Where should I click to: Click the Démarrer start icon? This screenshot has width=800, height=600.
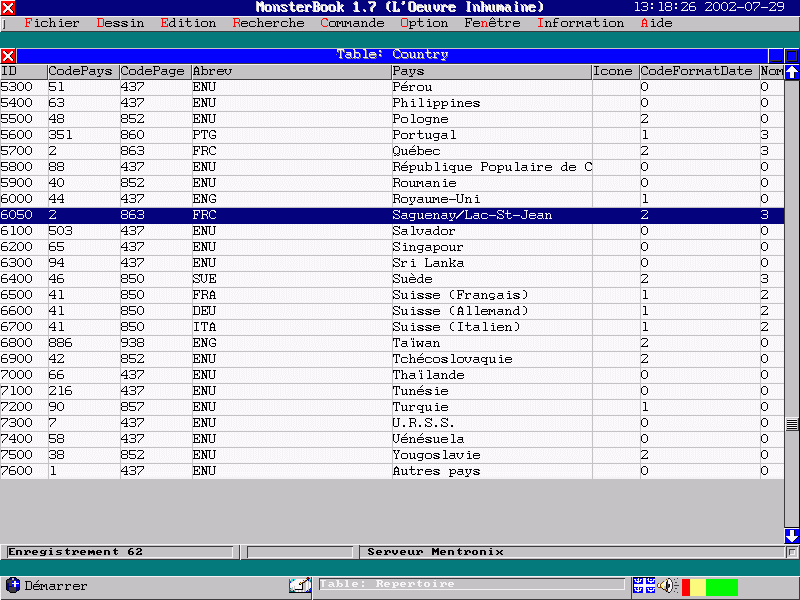click(13, 585)
